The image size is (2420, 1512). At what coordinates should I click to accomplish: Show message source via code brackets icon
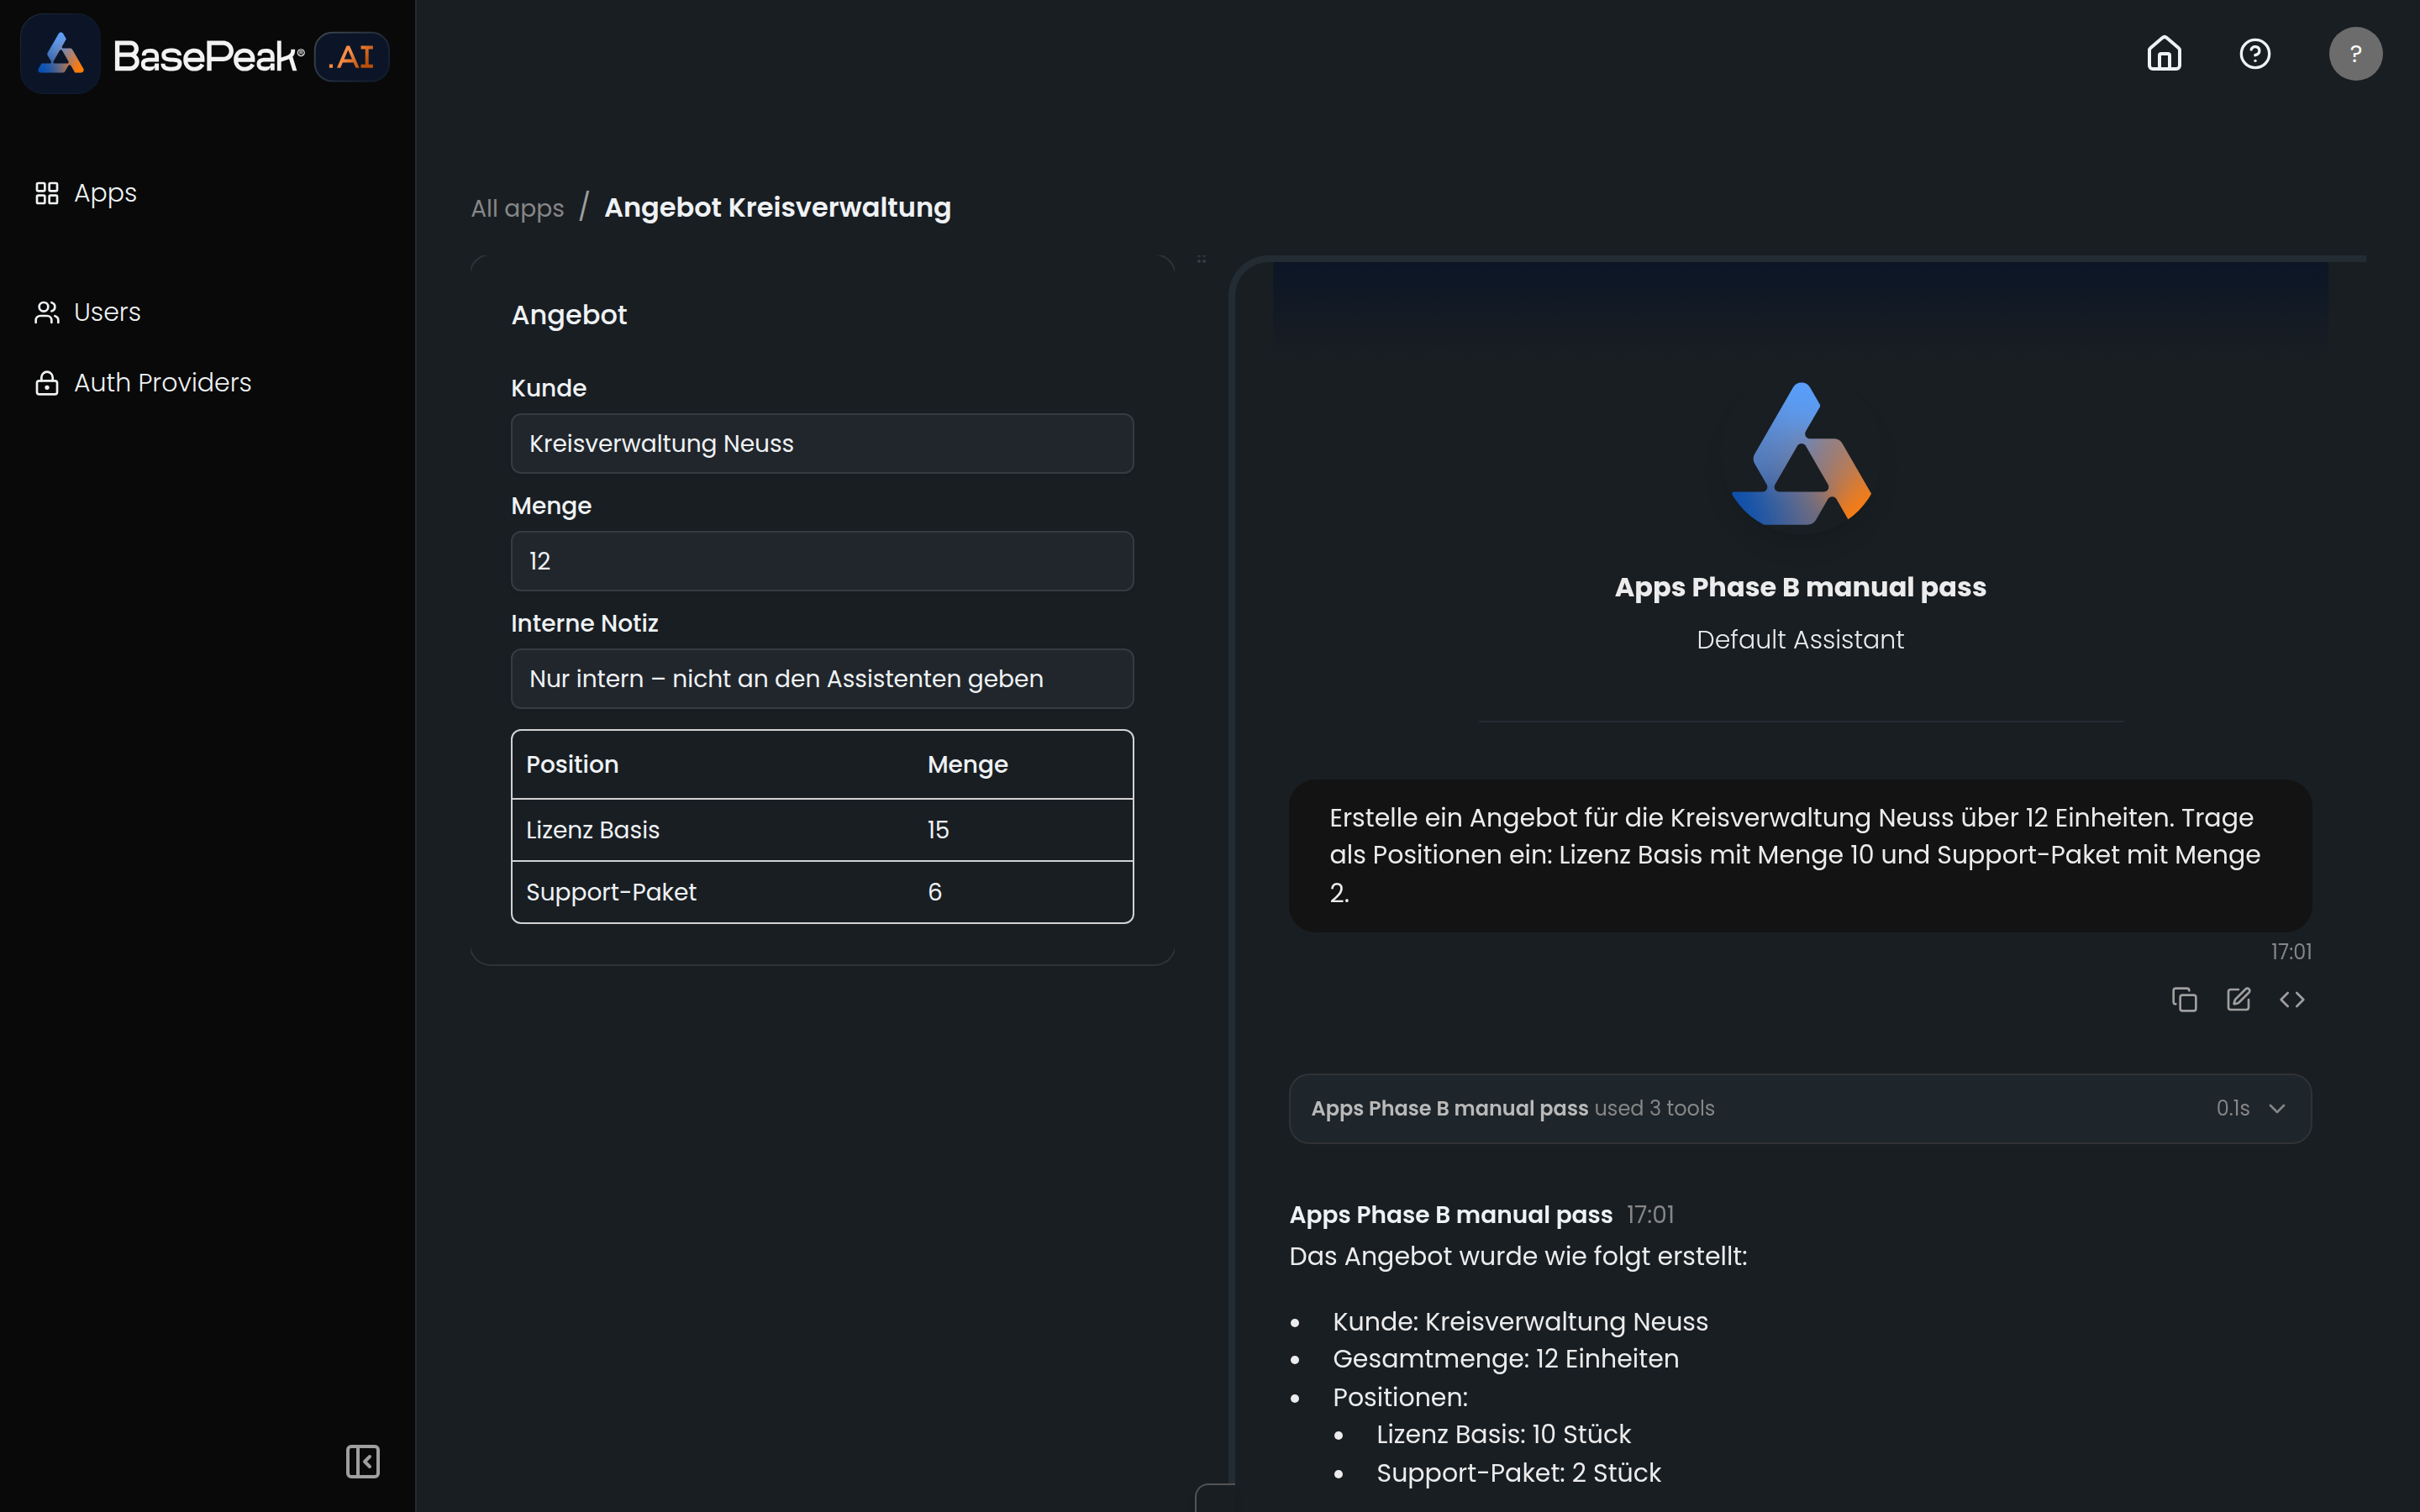[x=2292, y=999]
